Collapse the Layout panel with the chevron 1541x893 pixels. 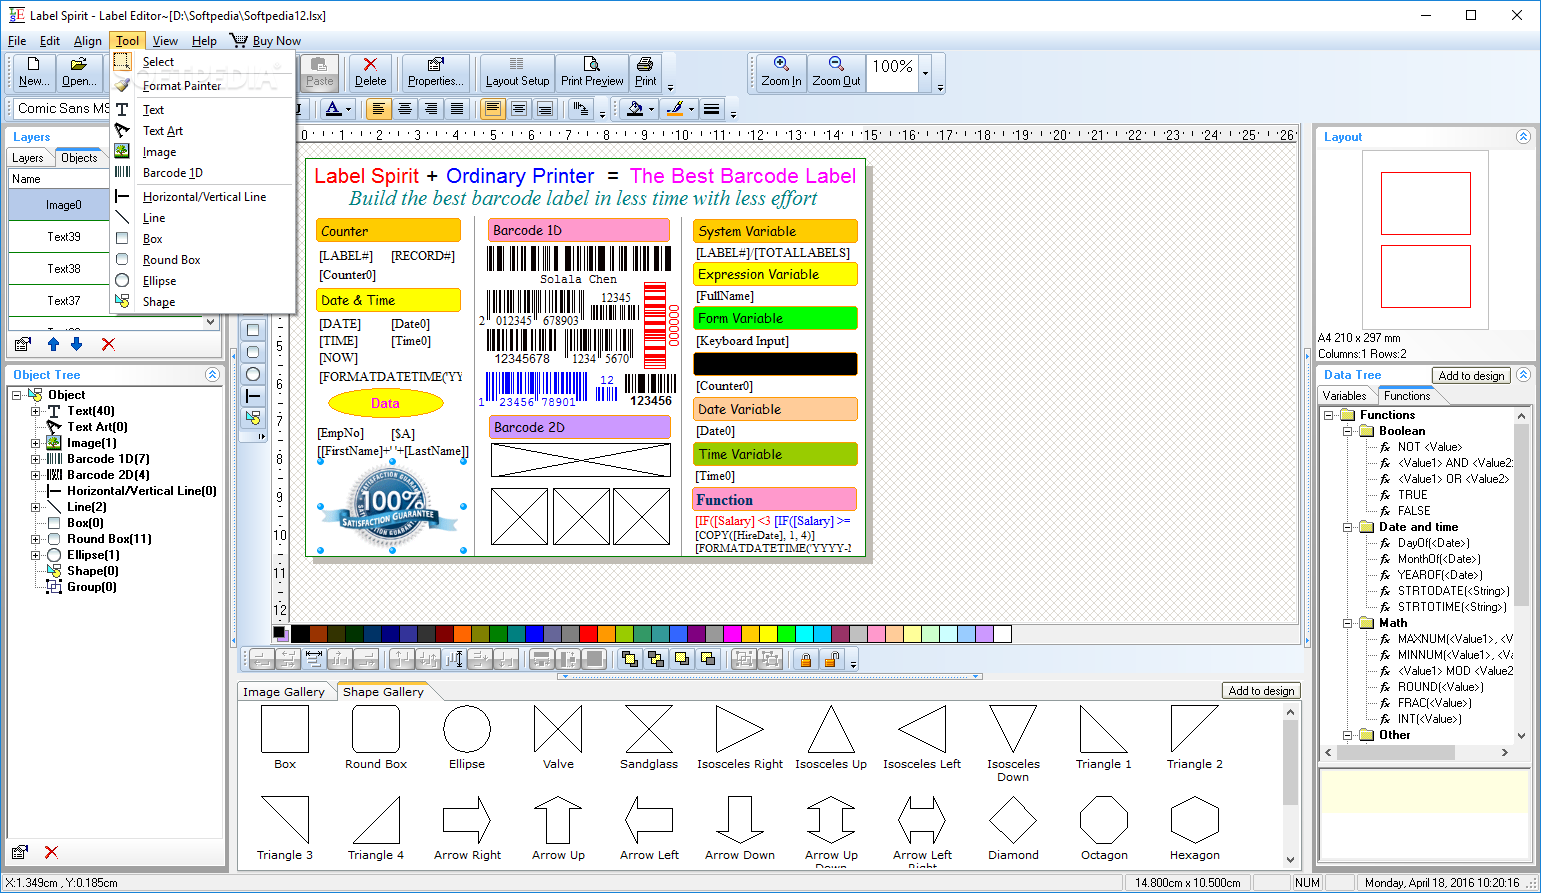click(1523, 136)
